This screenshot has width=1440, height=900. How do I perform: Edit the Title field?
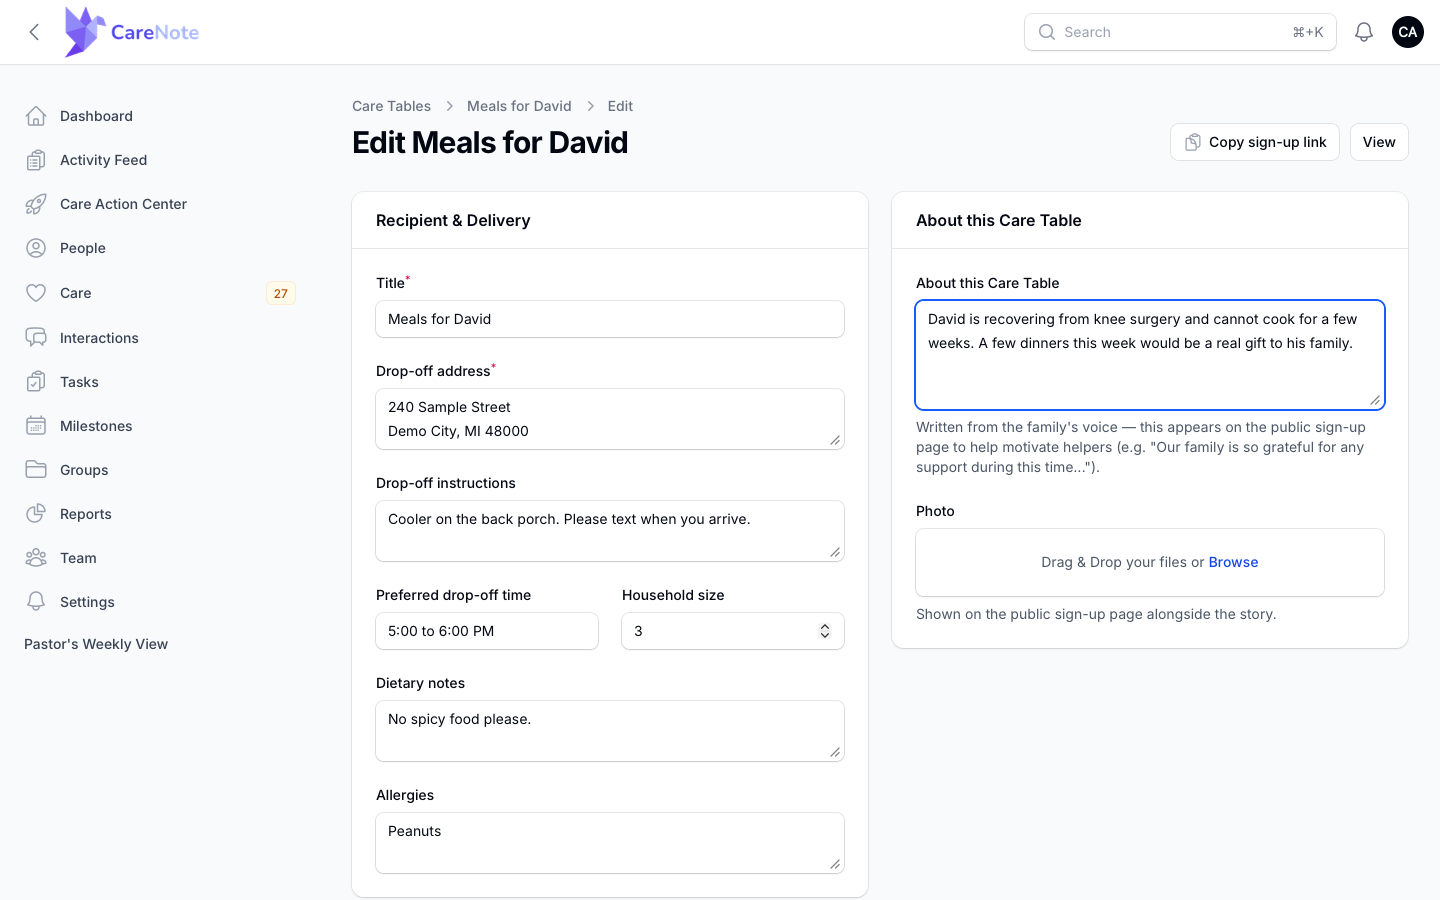(x=610, y=319)
